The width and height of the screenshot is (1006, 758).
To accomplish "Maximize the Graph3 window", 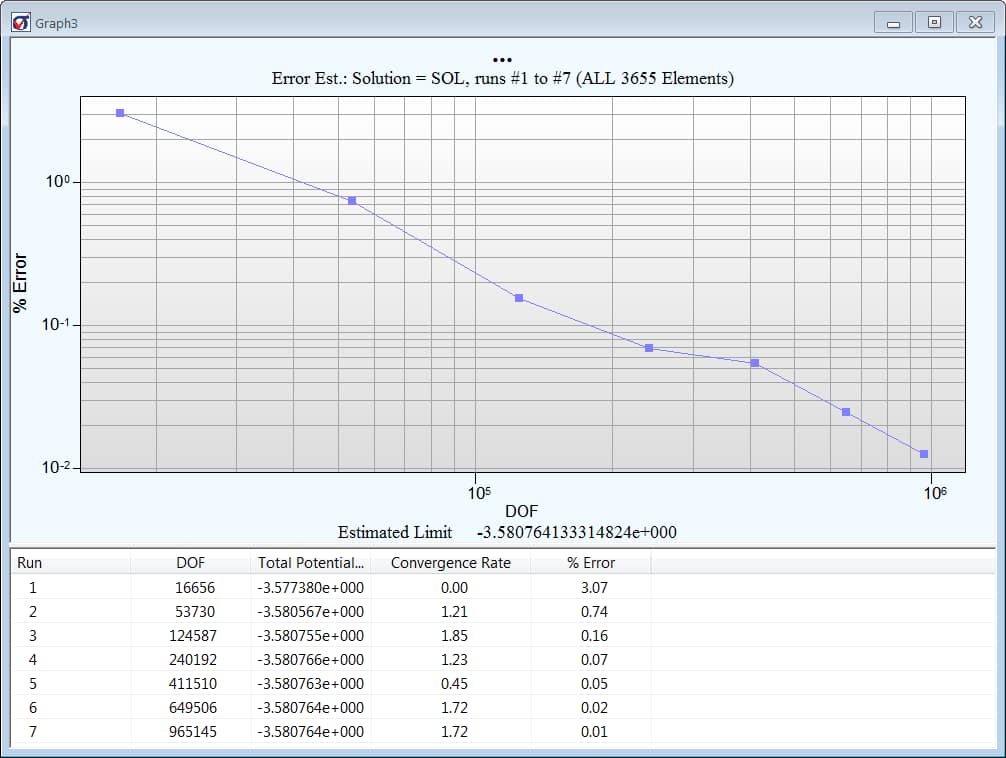I will [933, 22].
